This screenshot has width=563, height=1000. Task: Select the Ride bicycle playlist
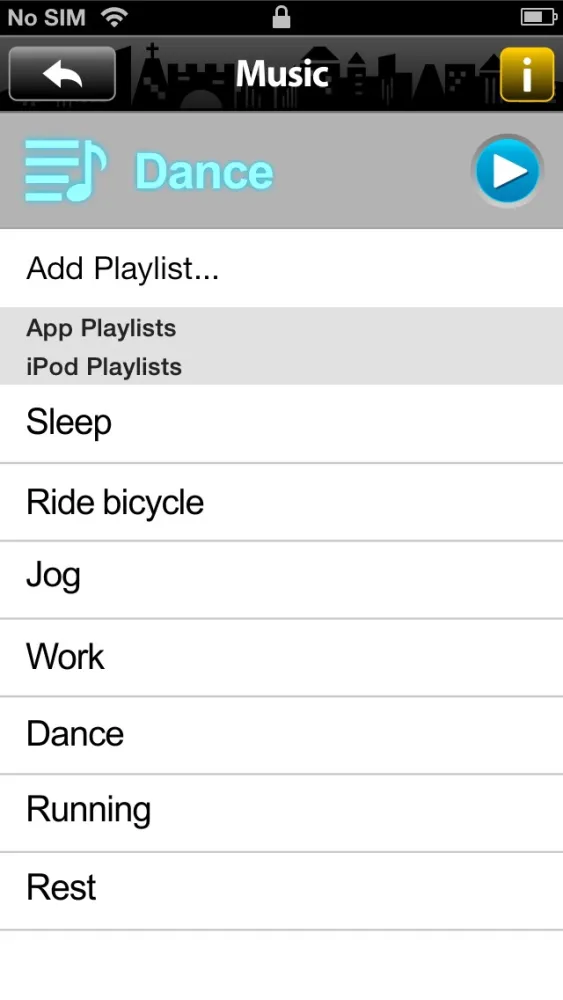pyautogui.click(x=281, y=502)
